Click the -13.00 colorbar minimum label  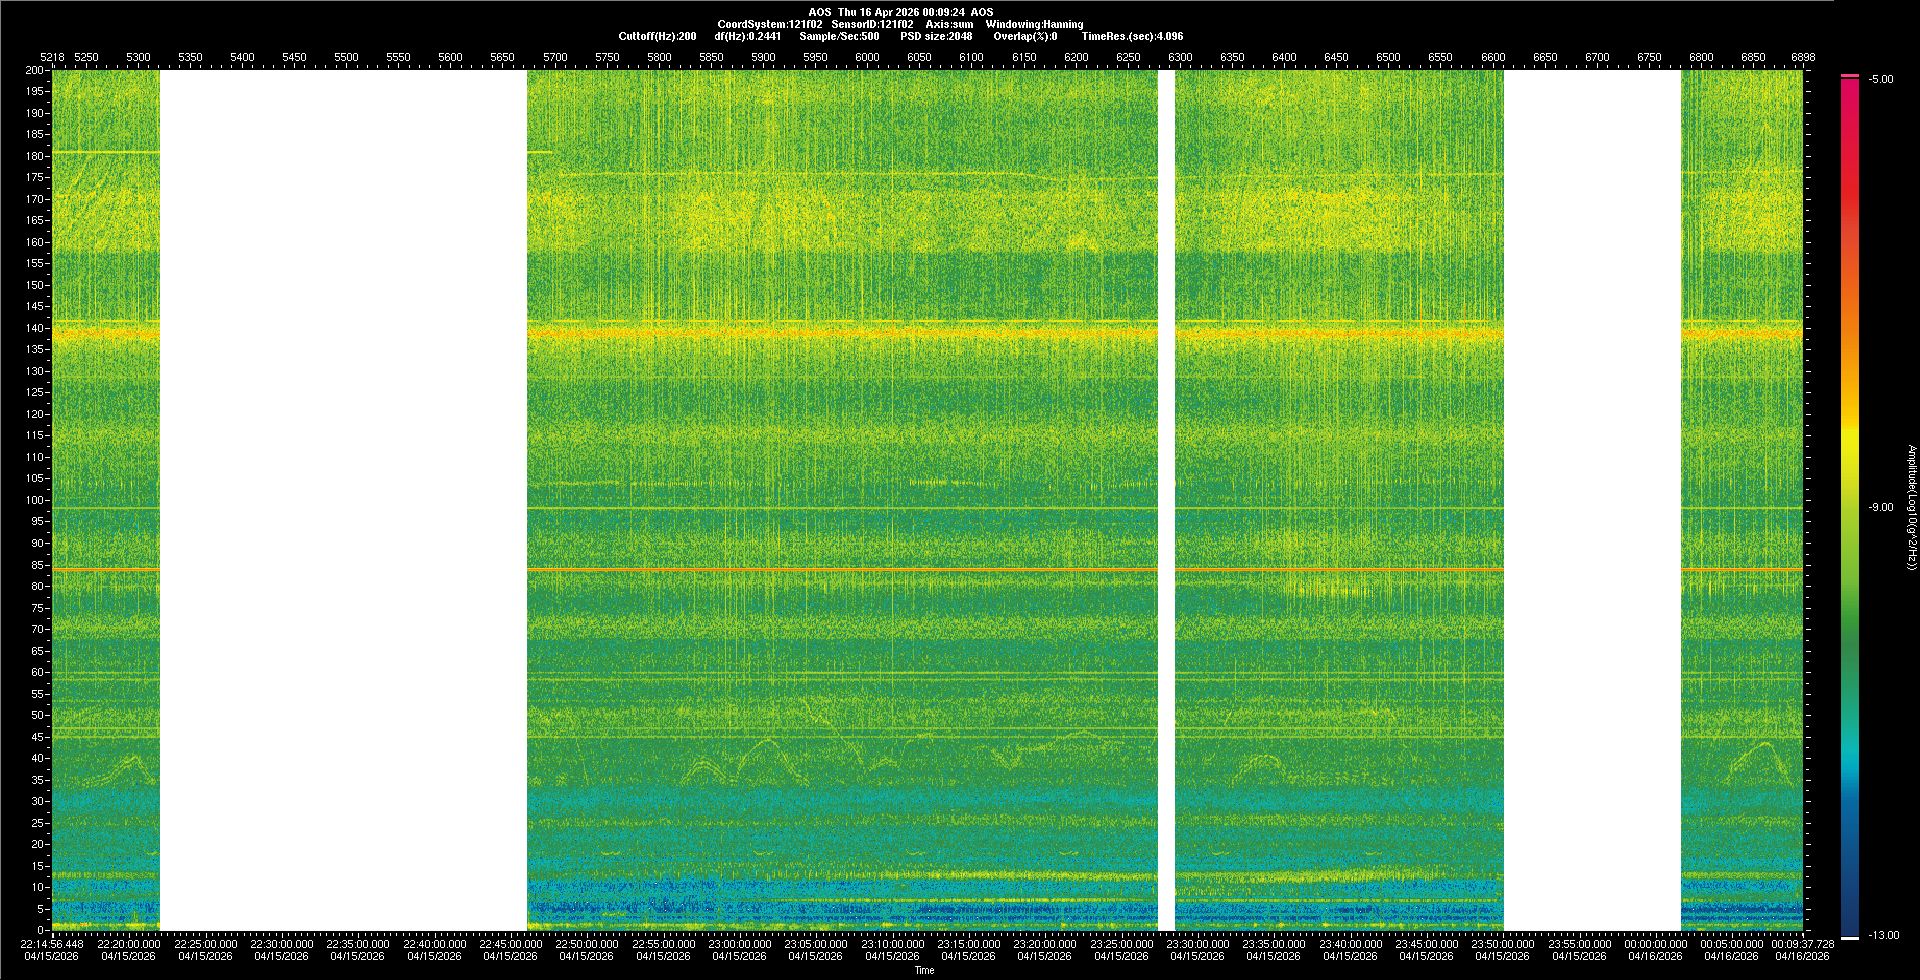coord(1884,935)
